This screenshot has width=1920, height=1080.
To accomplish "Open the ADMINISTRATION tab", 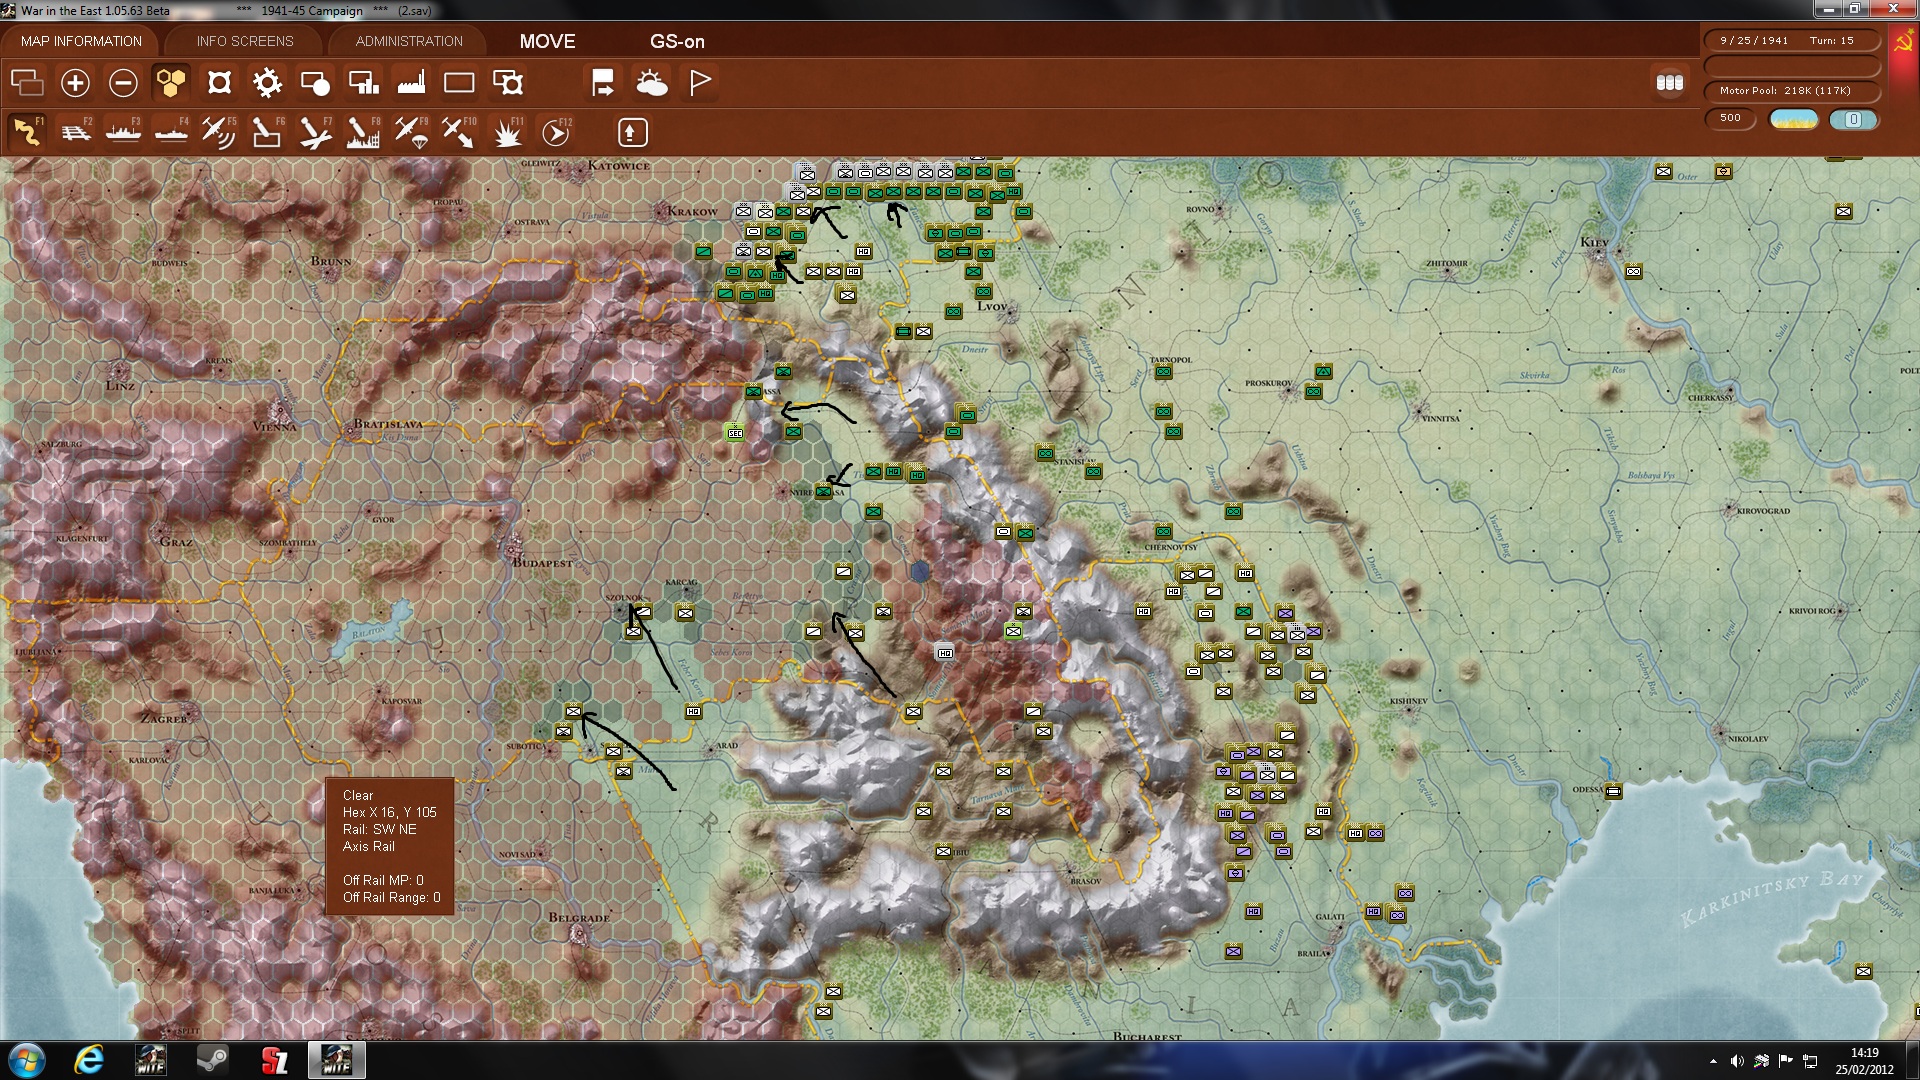I will (409, 41).
